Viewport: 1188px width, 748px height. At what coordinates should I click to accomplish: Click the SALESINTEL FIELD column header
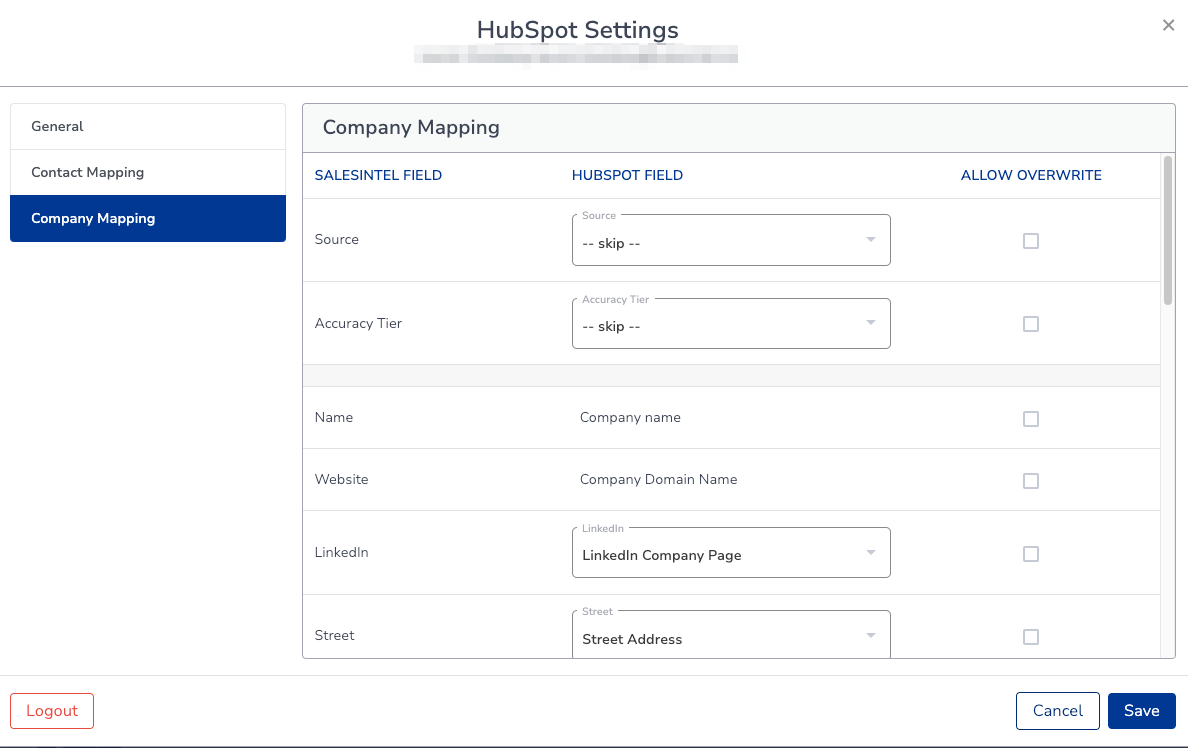coord(378,175)
